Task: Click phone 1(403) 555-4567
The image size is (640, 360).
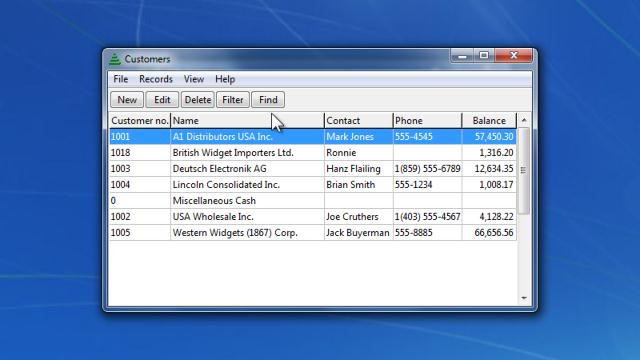Action: [x=427, y=216]
